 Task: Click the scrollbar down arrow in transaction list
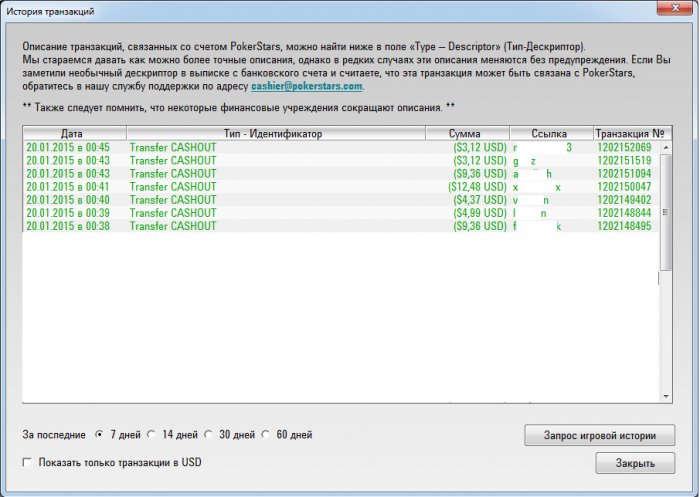666,396
